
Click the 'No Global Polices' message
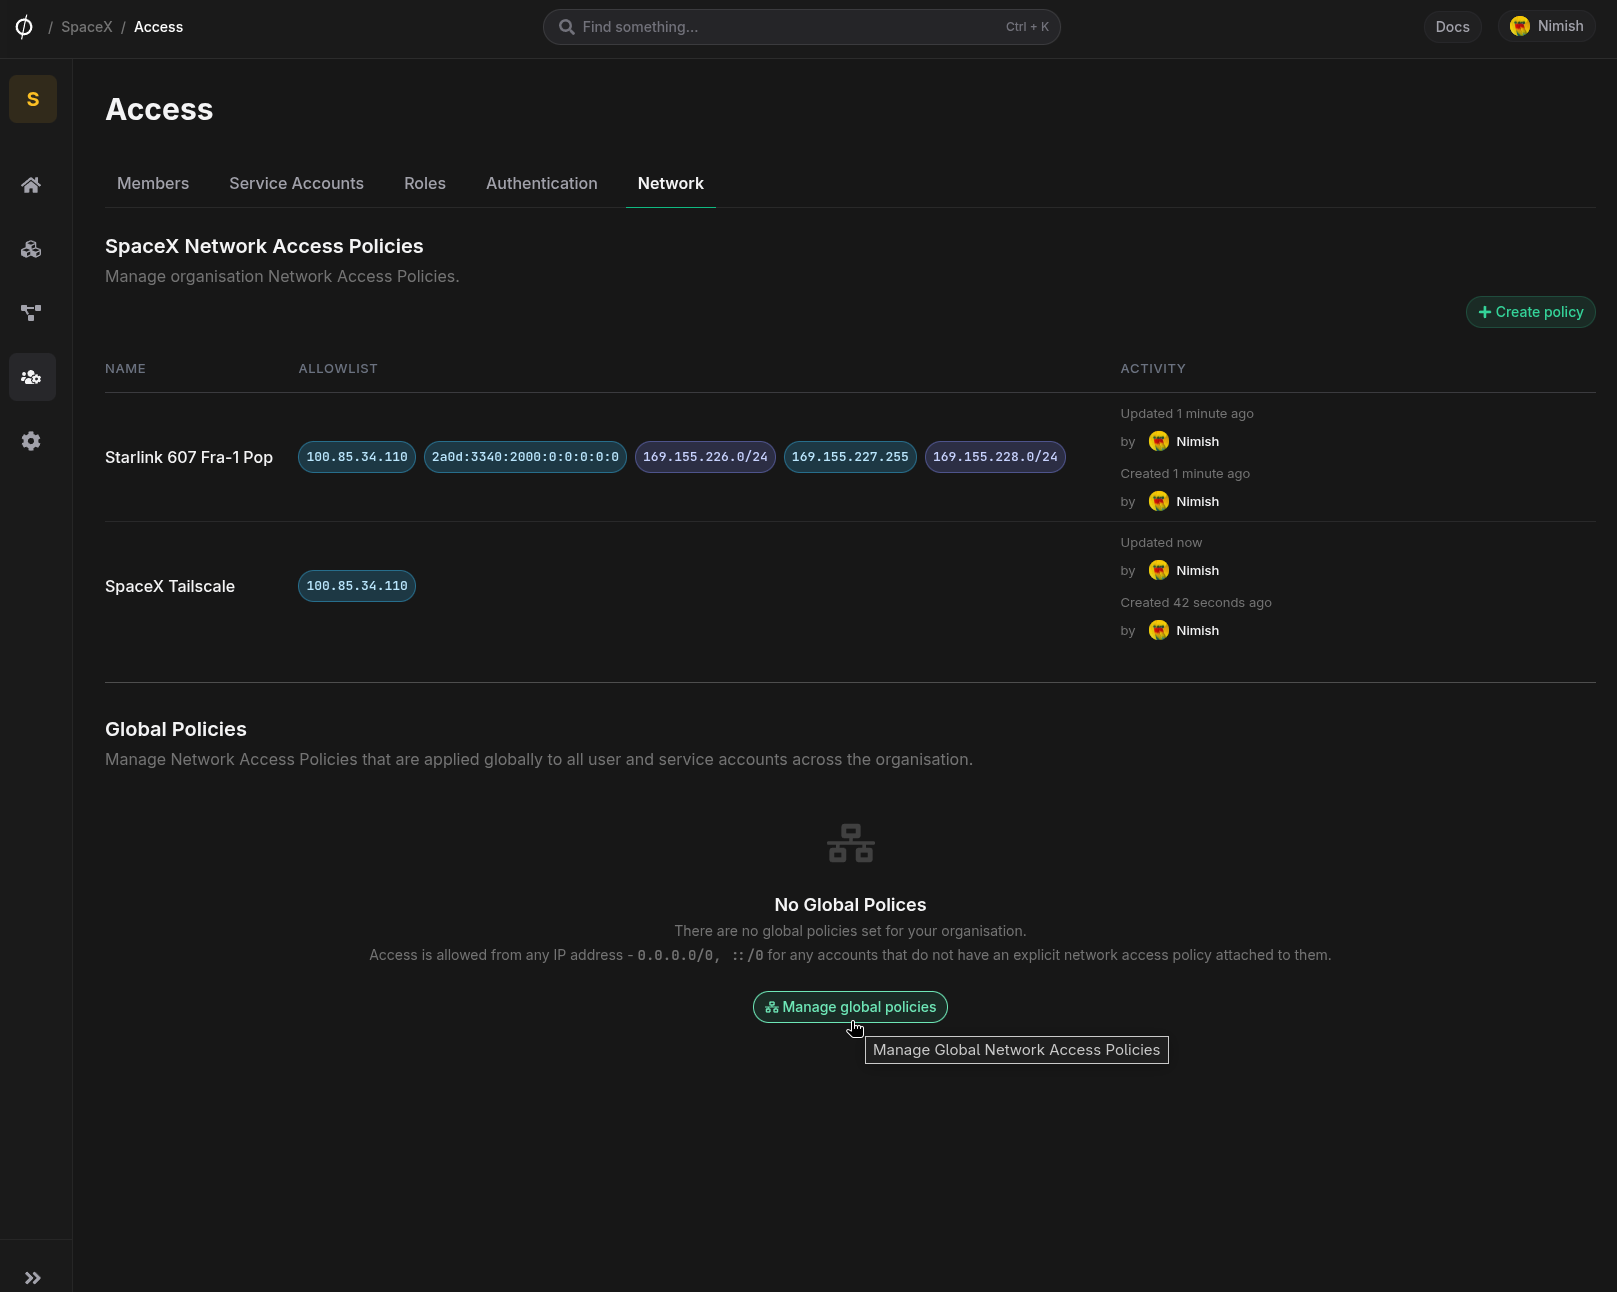(x=850, y=905)
